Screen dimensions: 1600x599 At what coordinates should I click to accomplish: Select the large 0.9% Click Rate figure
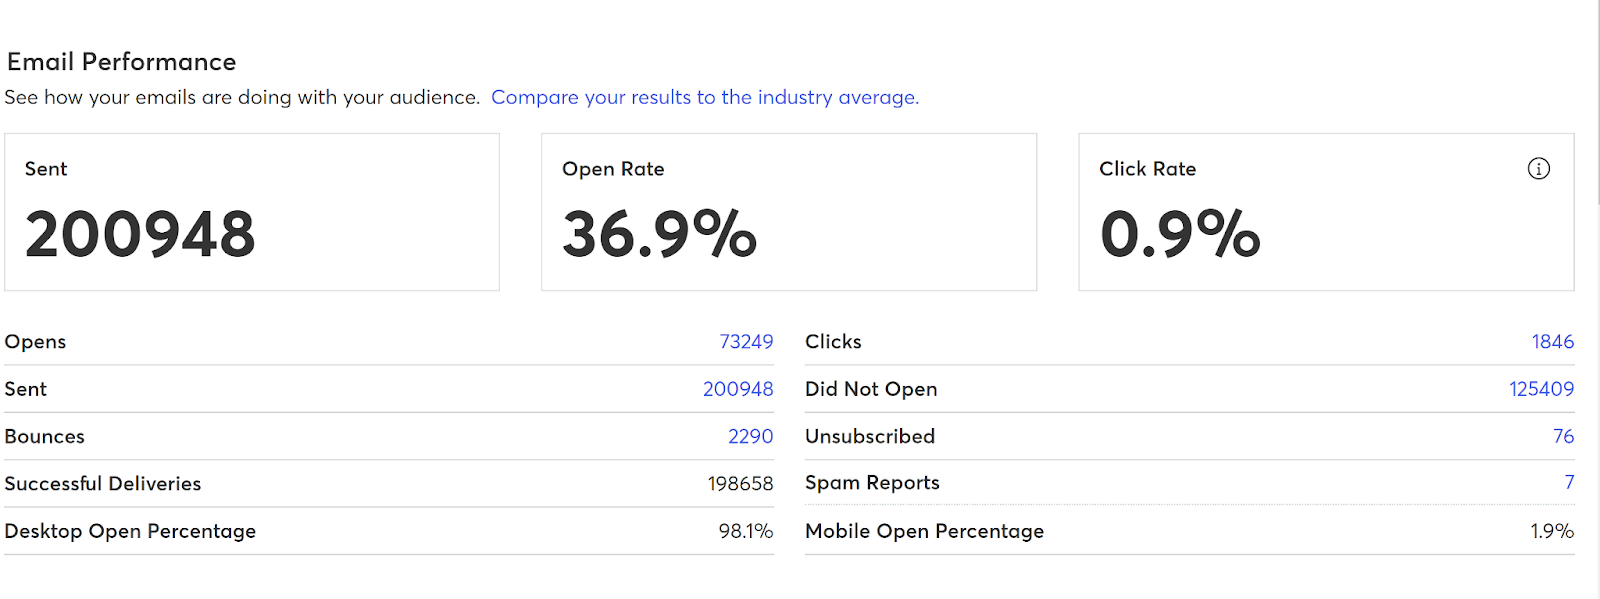(1180, 235)
